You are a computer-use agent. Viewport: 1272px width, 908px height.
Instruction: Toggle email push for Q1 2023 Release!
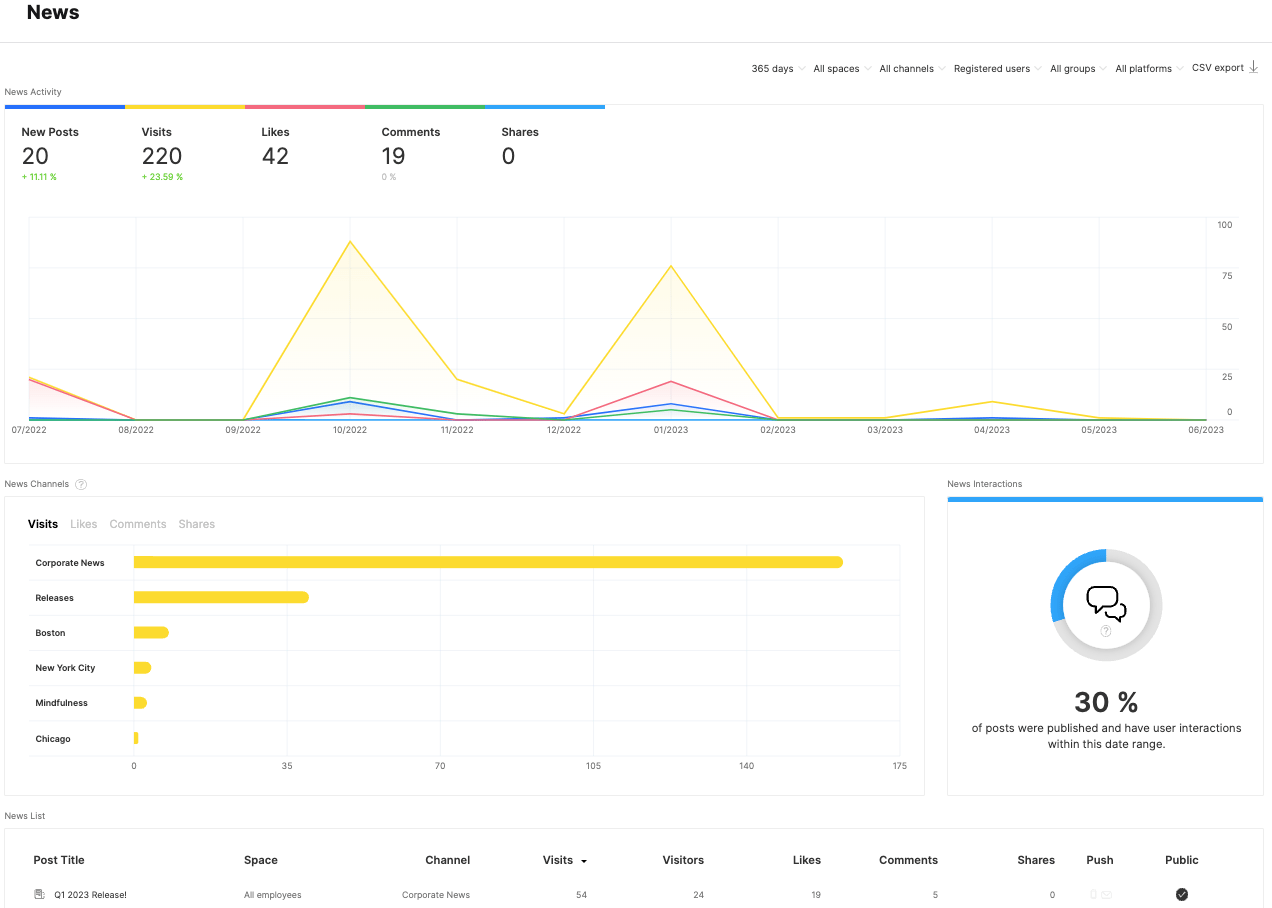pyautogui.click(x=1106, y=893)
